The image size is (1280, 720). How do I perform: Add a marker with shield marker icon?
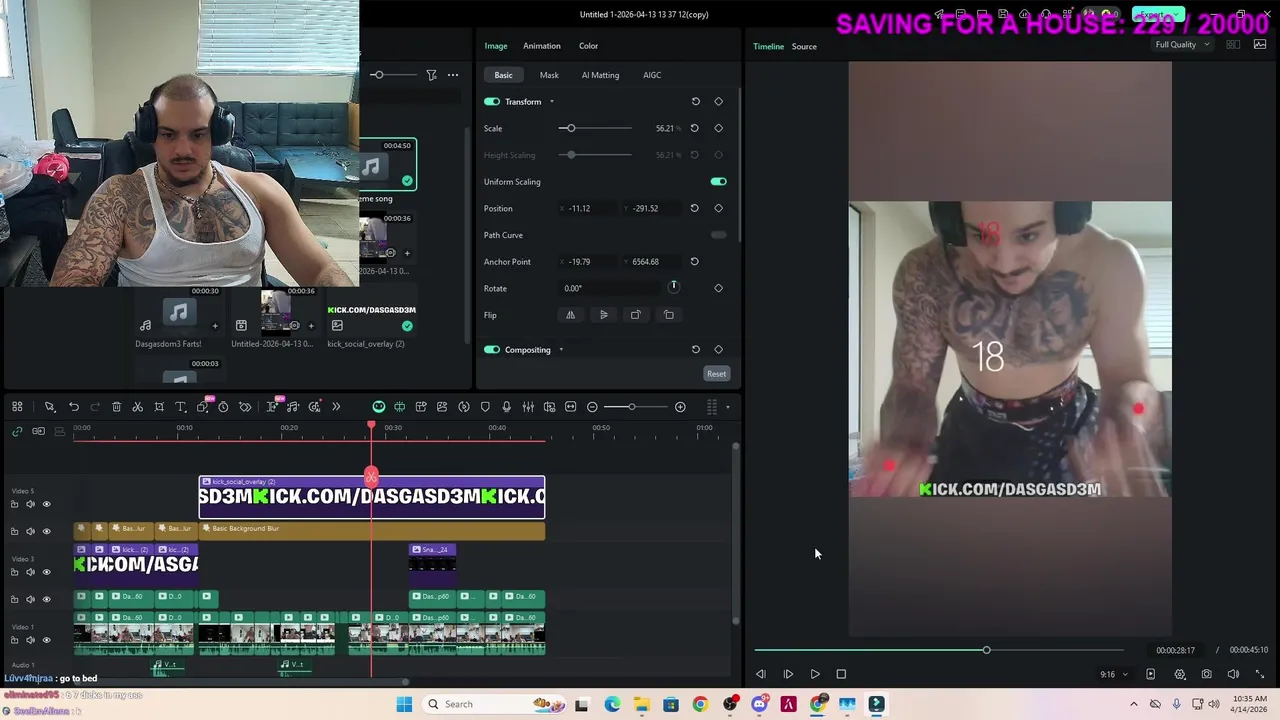485,407
